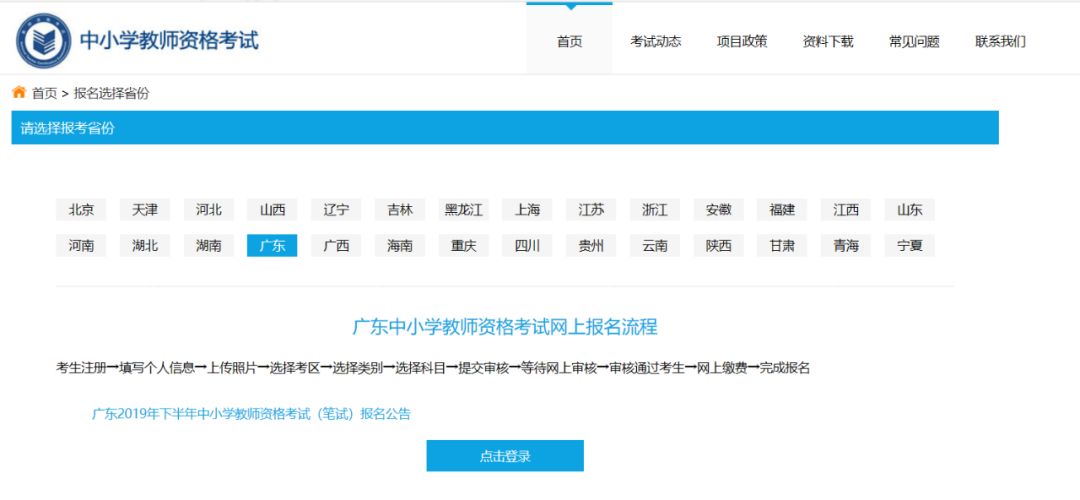Choose 安徽 province
Screen dimensions: 1080x500
tap(719, 210)
